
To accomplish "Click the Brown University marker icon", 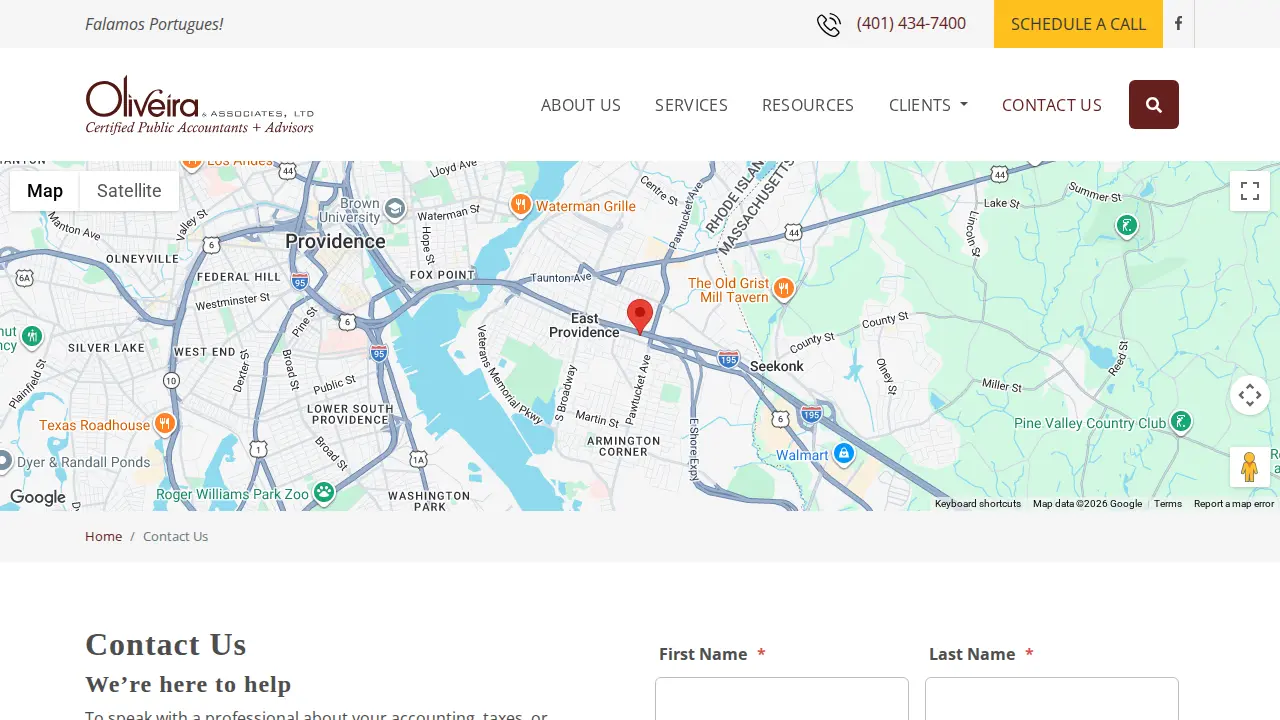I will tap(395, 208).
